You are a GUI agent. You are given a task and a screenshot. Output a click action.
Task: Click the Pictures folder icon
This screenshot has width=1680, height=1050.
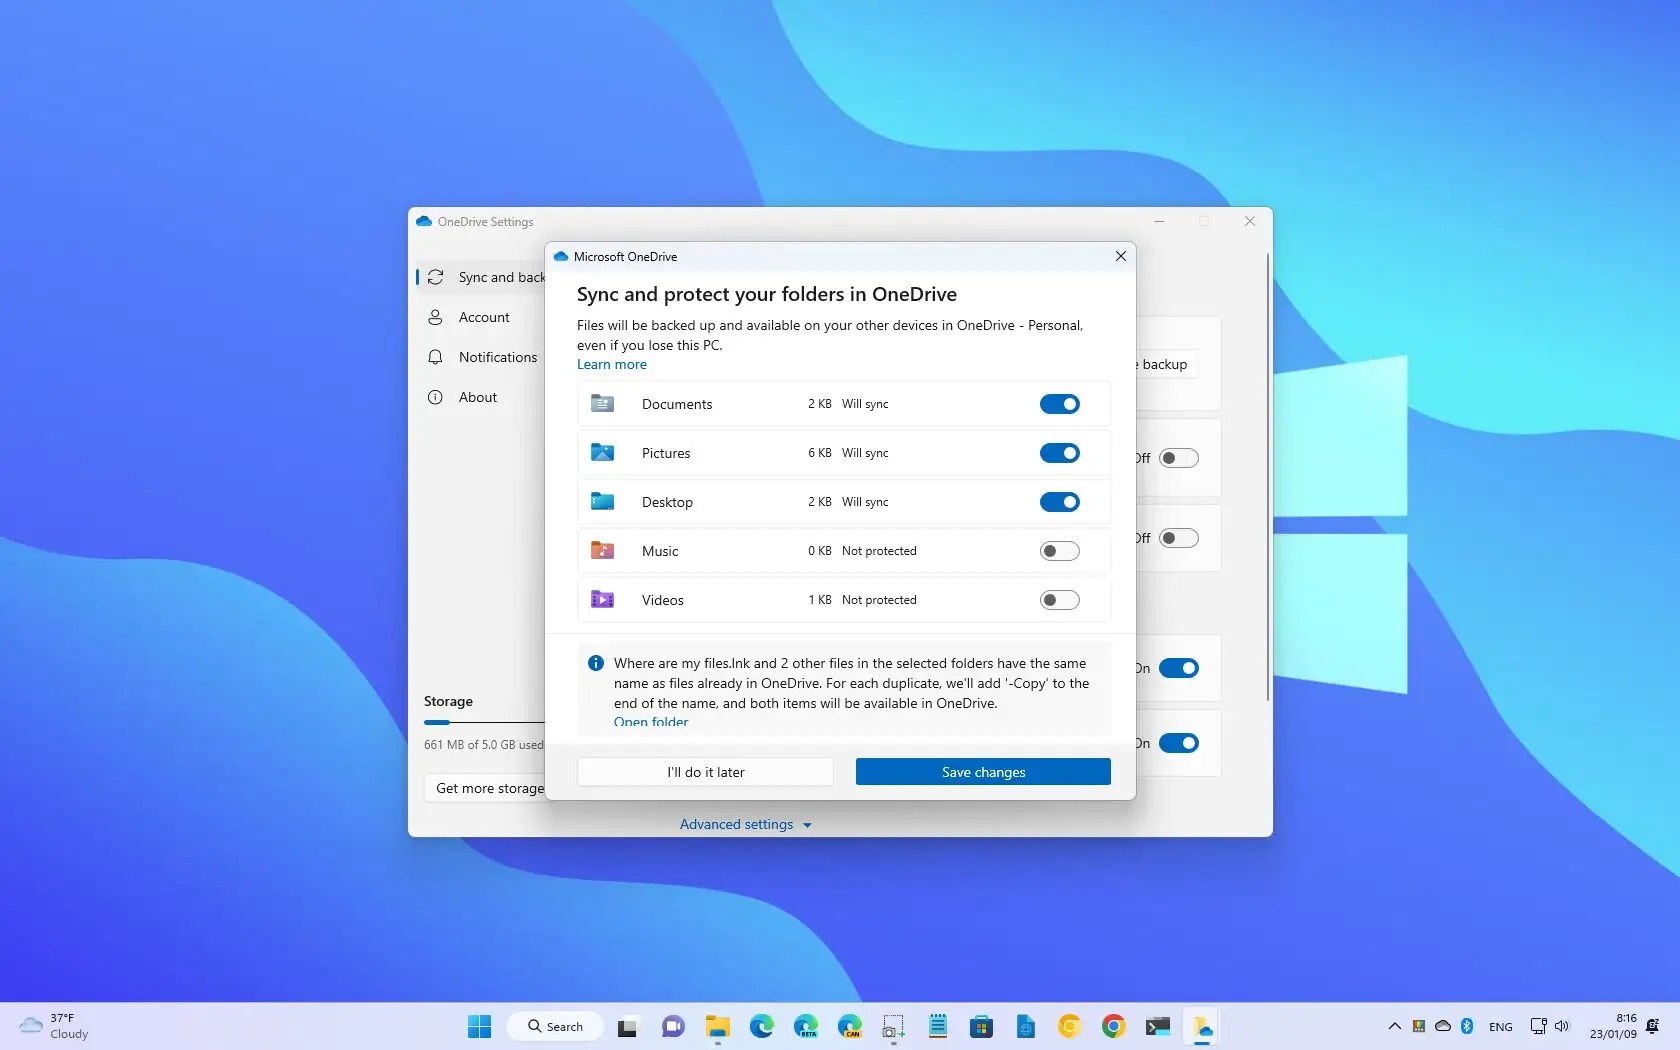[x=602, y=453]
